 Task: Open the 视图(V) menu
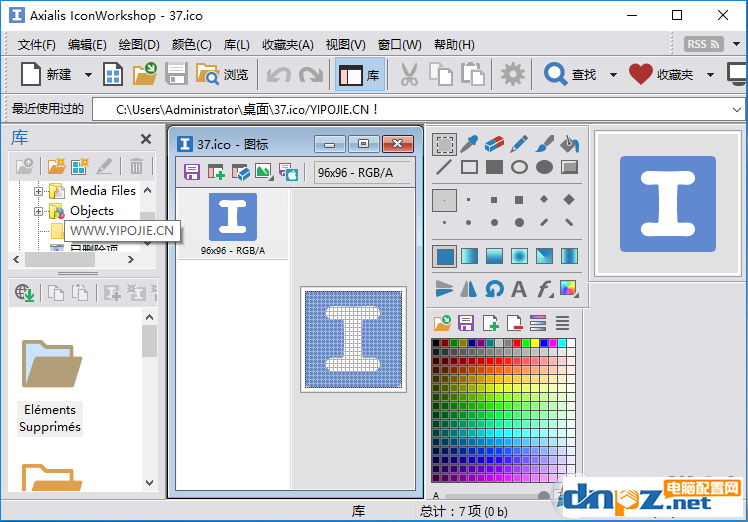345,45
